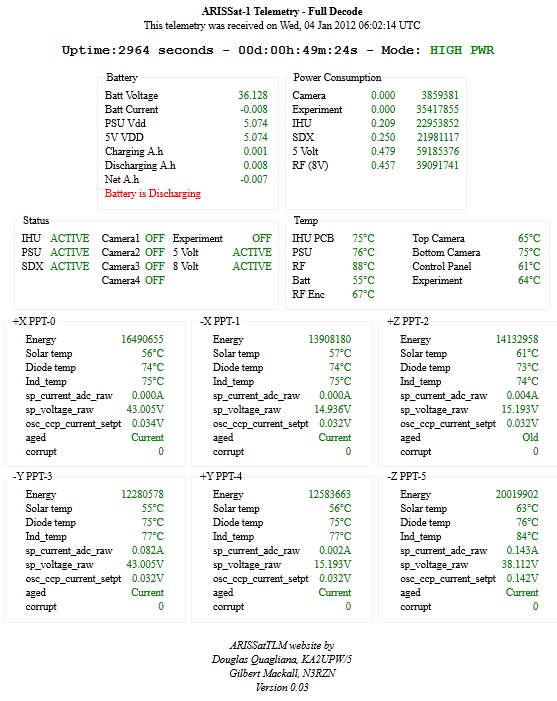Click the RF (8V) power consumption value
Viewport: 557px width, 701px height.
click(383, 165)
